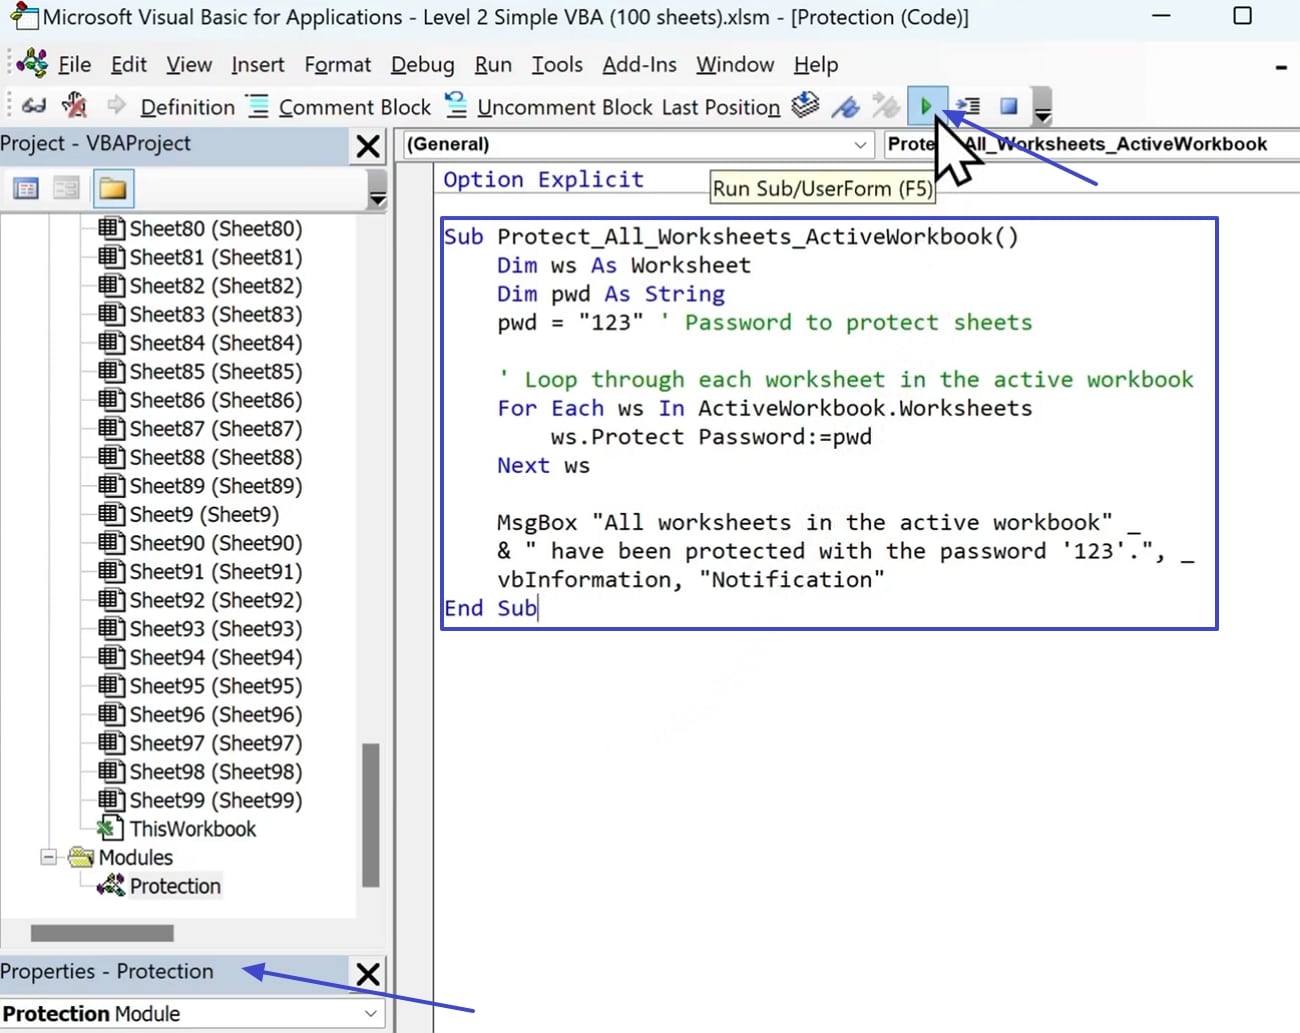Select the View Object icon in Project Explorer
This screenshot has height=1033, width=1300.
pos(65,188)
